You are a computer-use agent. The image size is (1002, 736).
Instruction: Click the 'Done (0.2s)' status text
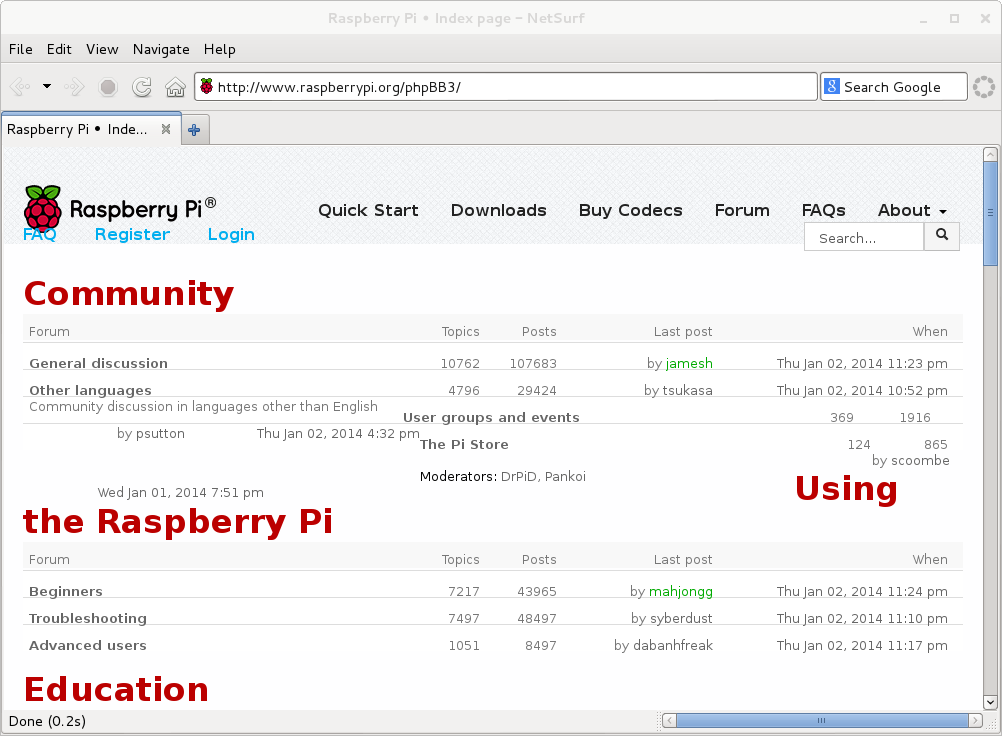[47, 721]
